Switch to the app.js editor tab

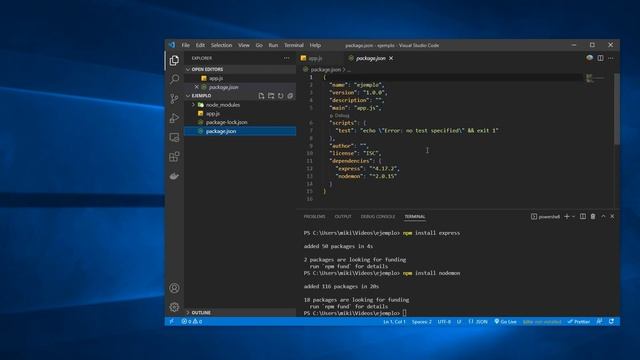coord(320,58)
